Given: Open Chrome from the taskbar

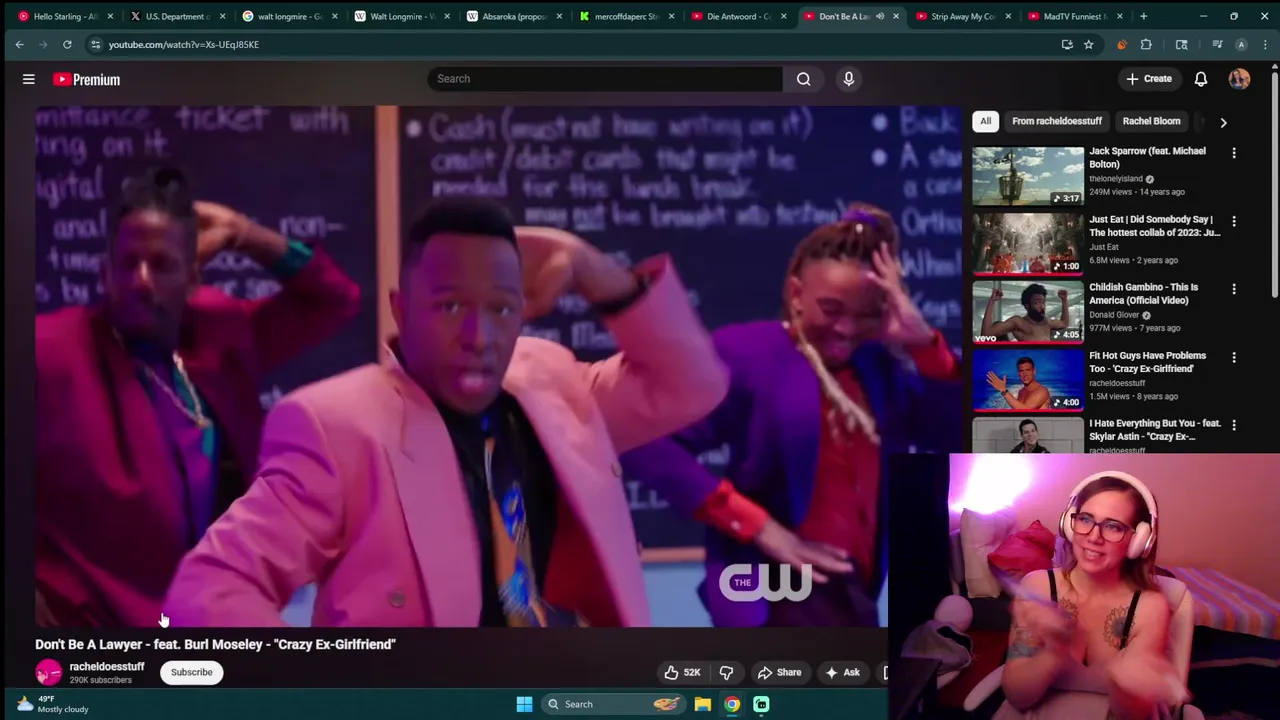Looking at the screenshot, I should (x=732, y=704).
